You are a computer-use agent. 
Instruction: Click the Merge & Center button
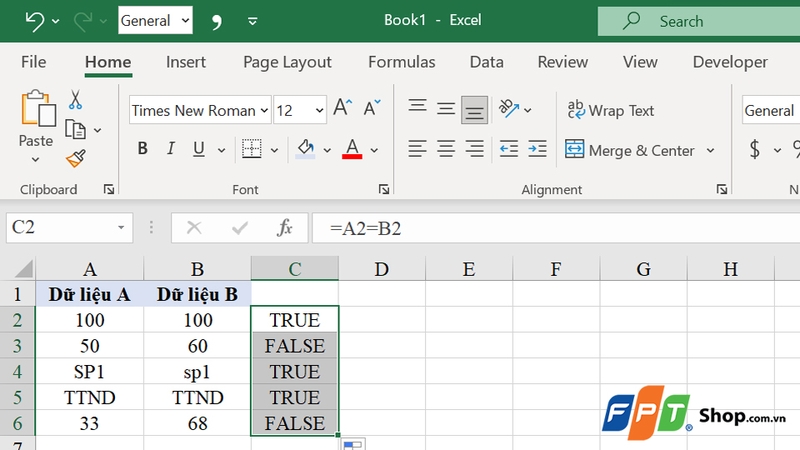[630, 150]
